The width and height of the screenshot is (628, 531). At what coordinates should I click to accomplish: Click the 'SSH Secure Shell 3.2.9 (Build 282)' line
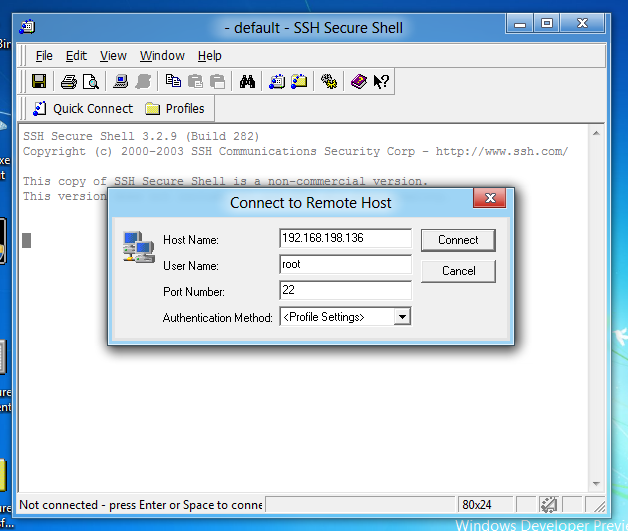[x=141, y=136]
